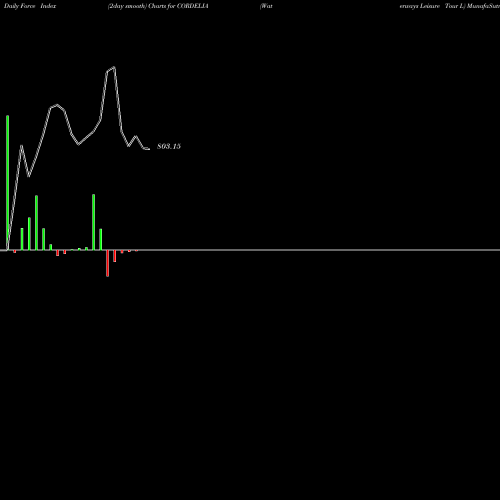This screenshot has height=500, width=500.
Task: Click the 808.15 price label
Action: click(169, 146)
